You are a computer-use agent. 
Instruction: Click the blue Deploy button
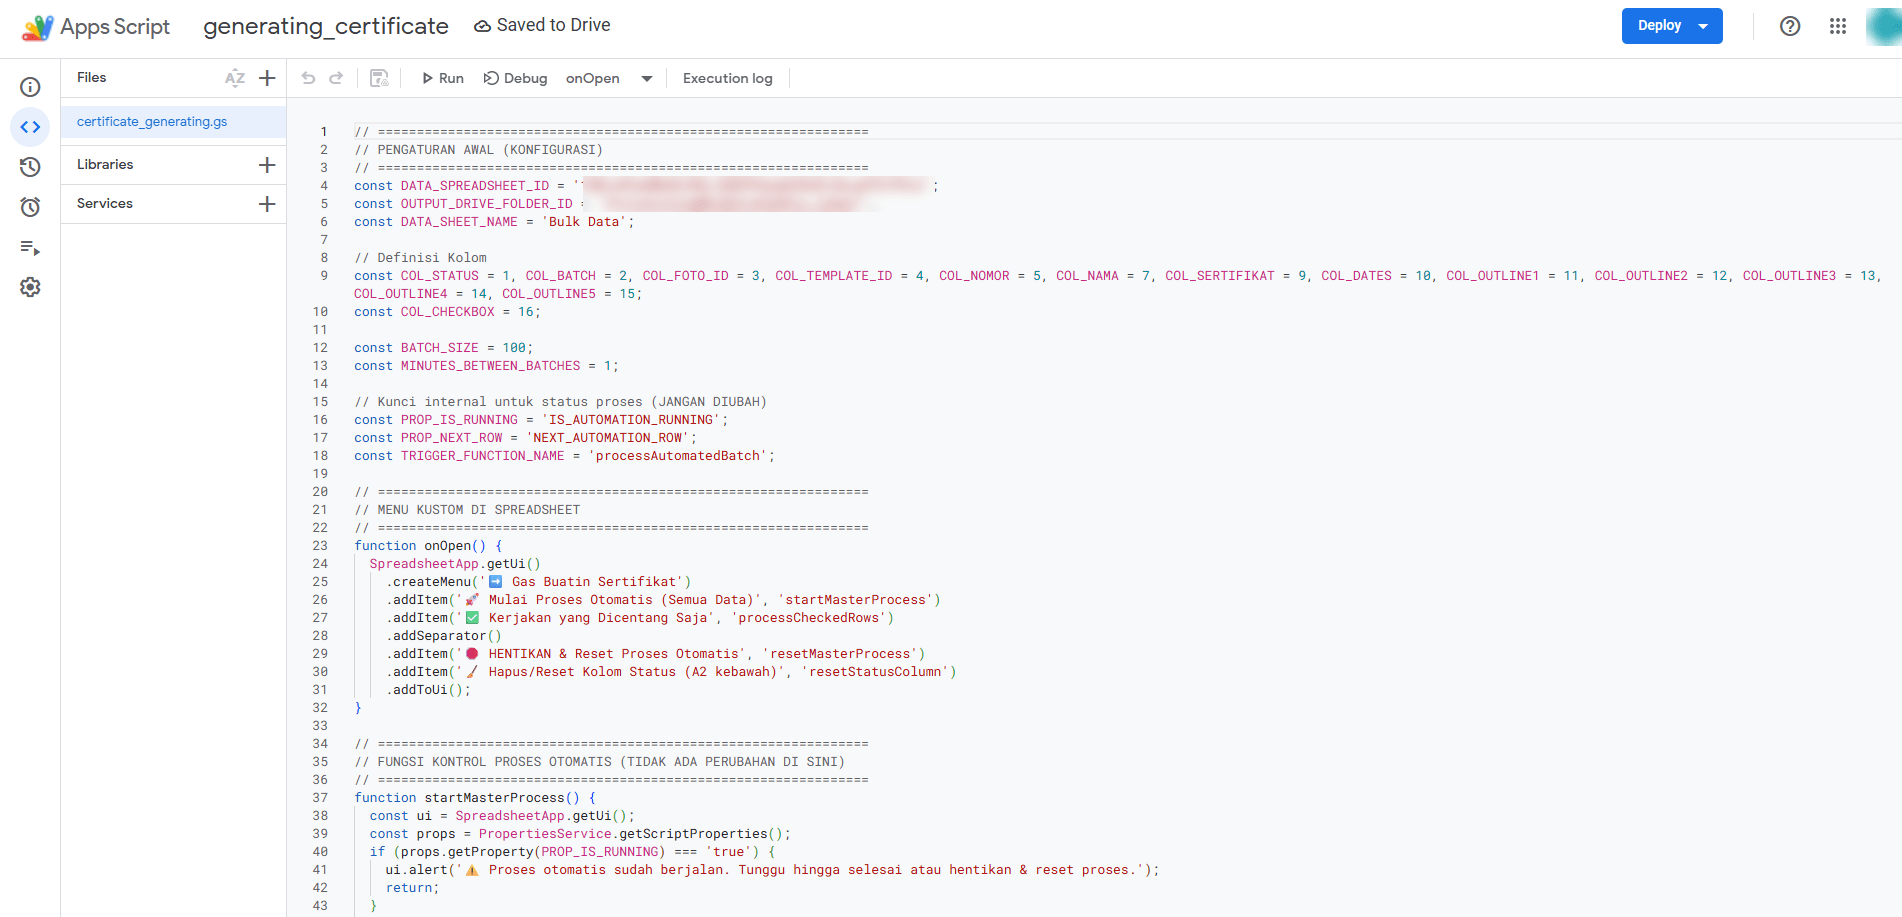[x=1672, y=26]
